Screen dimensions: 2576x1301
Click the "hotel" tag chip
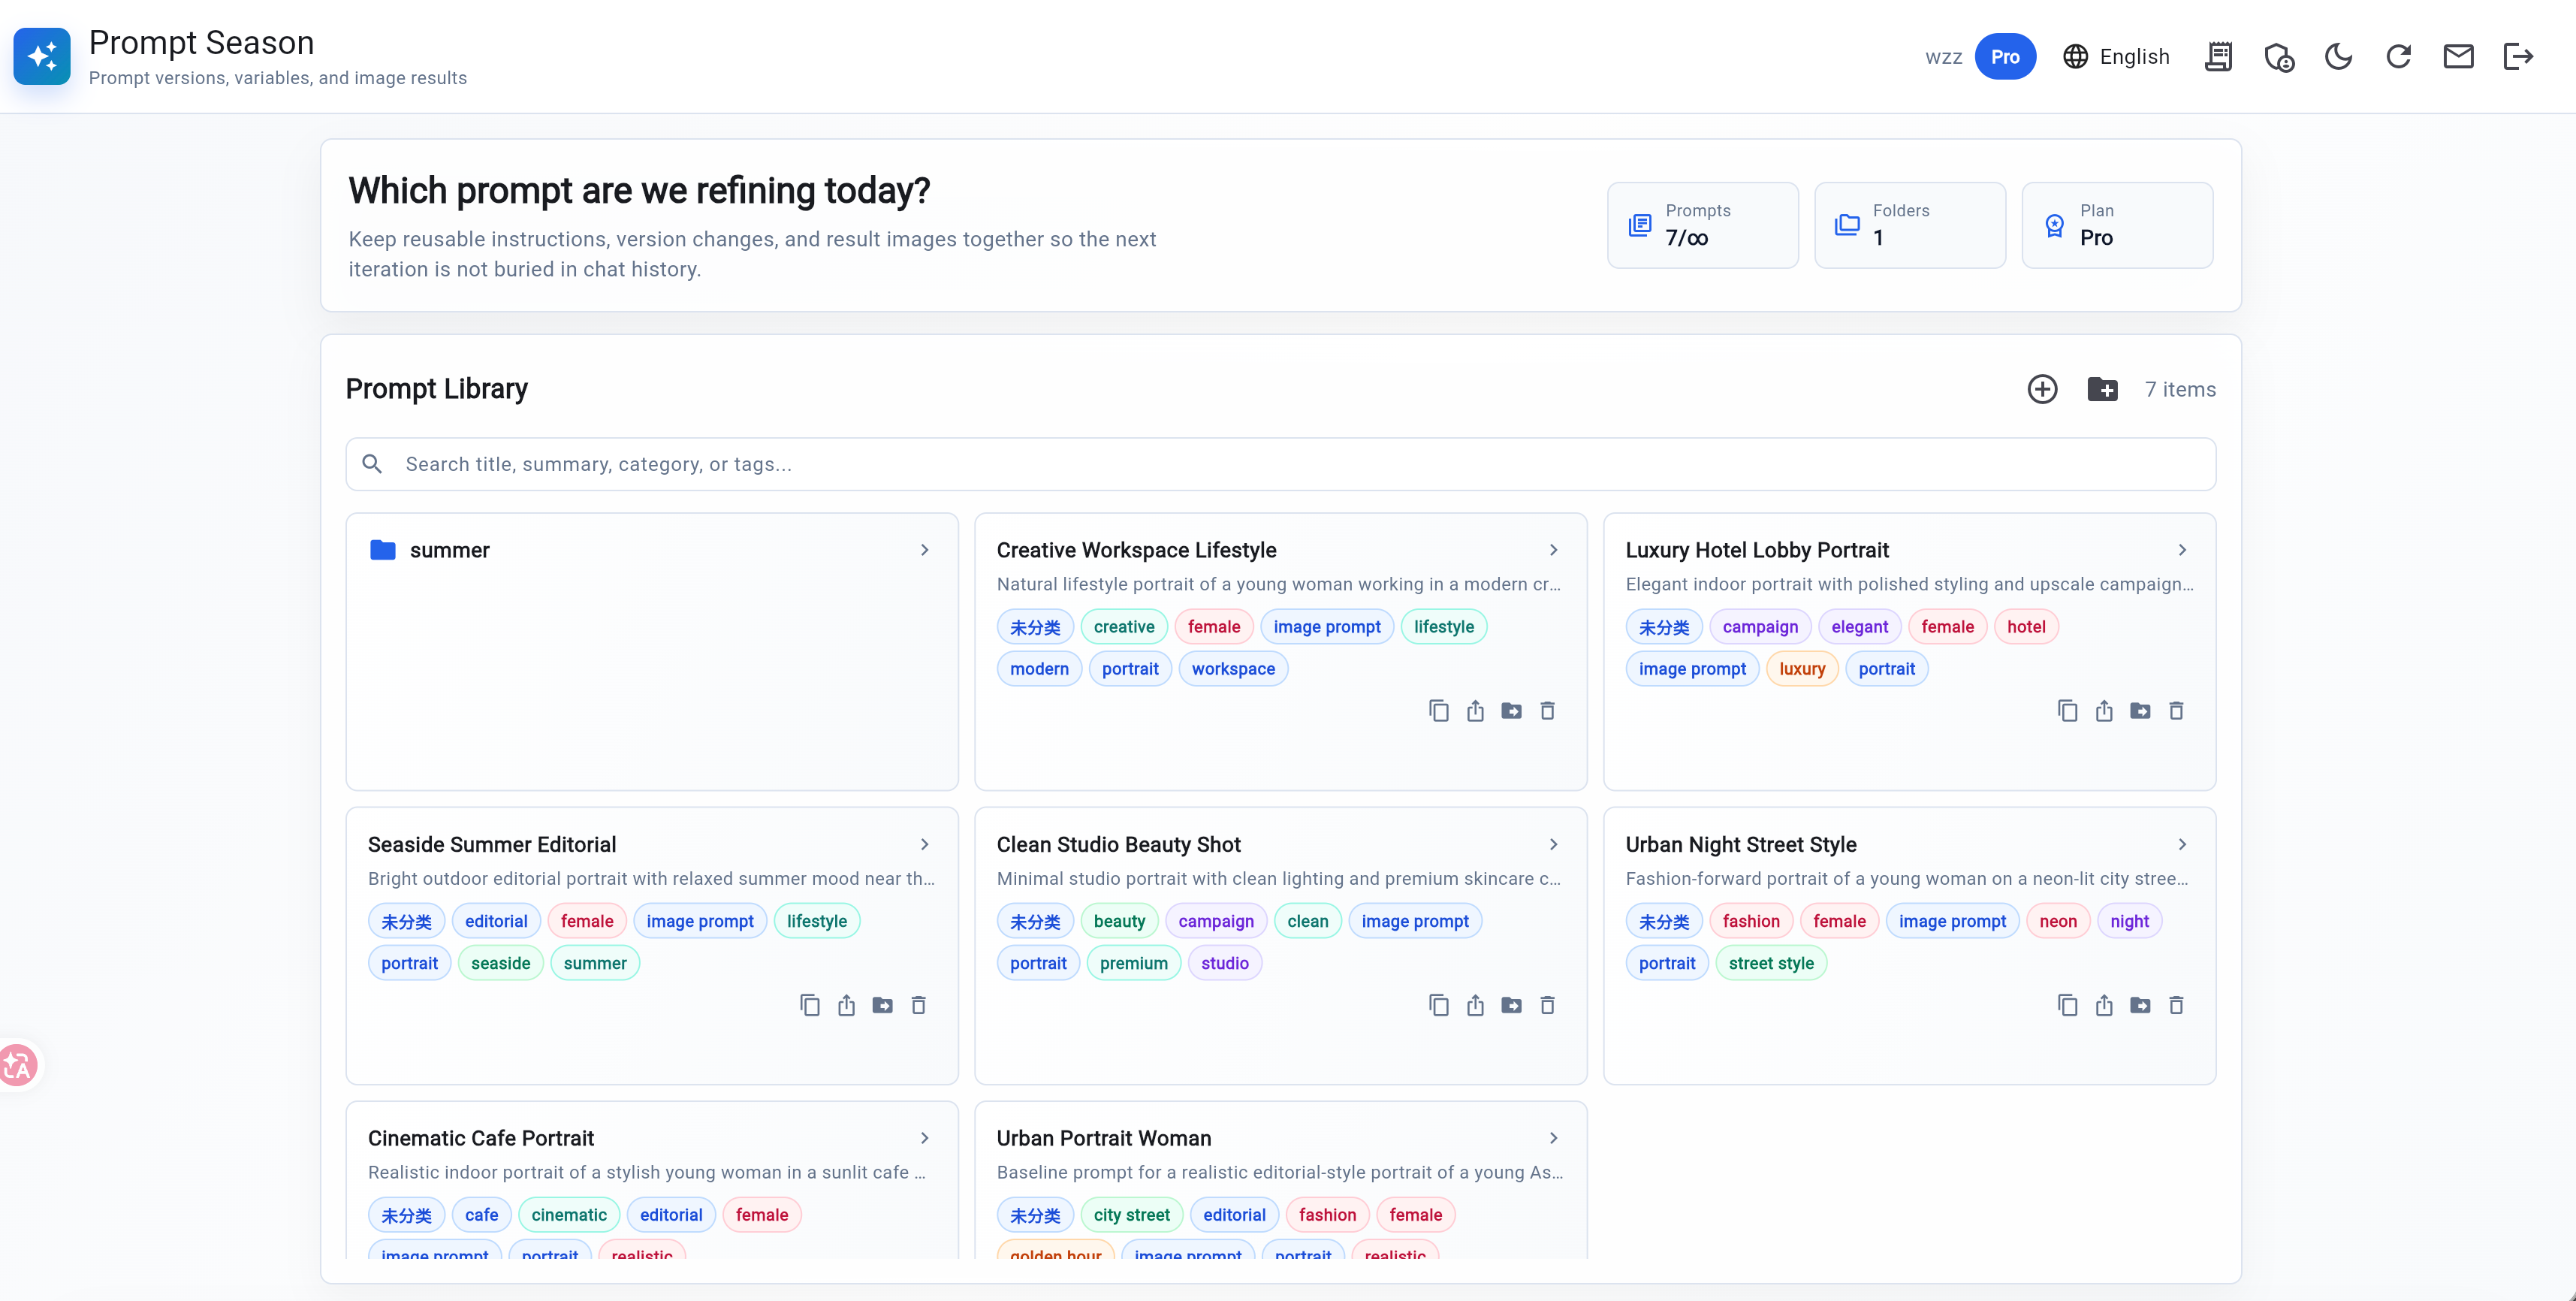pos(2026,627)
